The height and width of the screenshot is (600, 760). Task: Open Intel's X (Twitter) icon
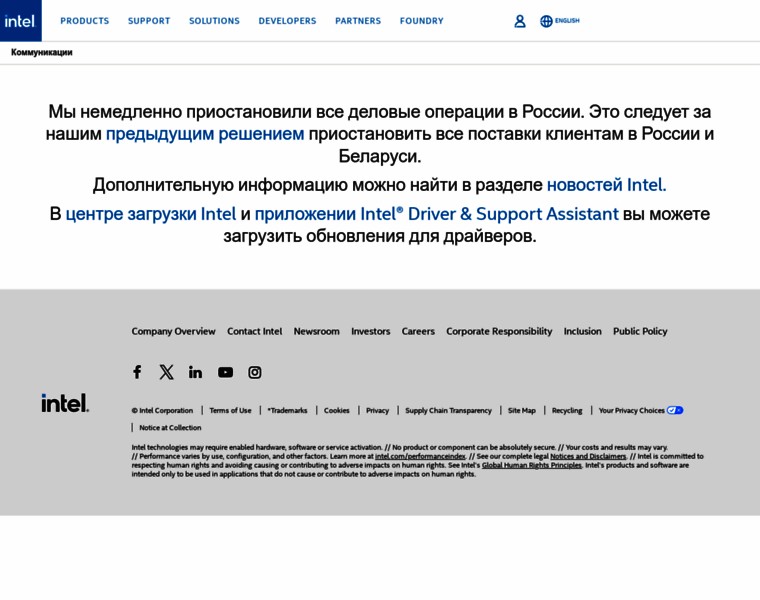click(x=166, y=372)
